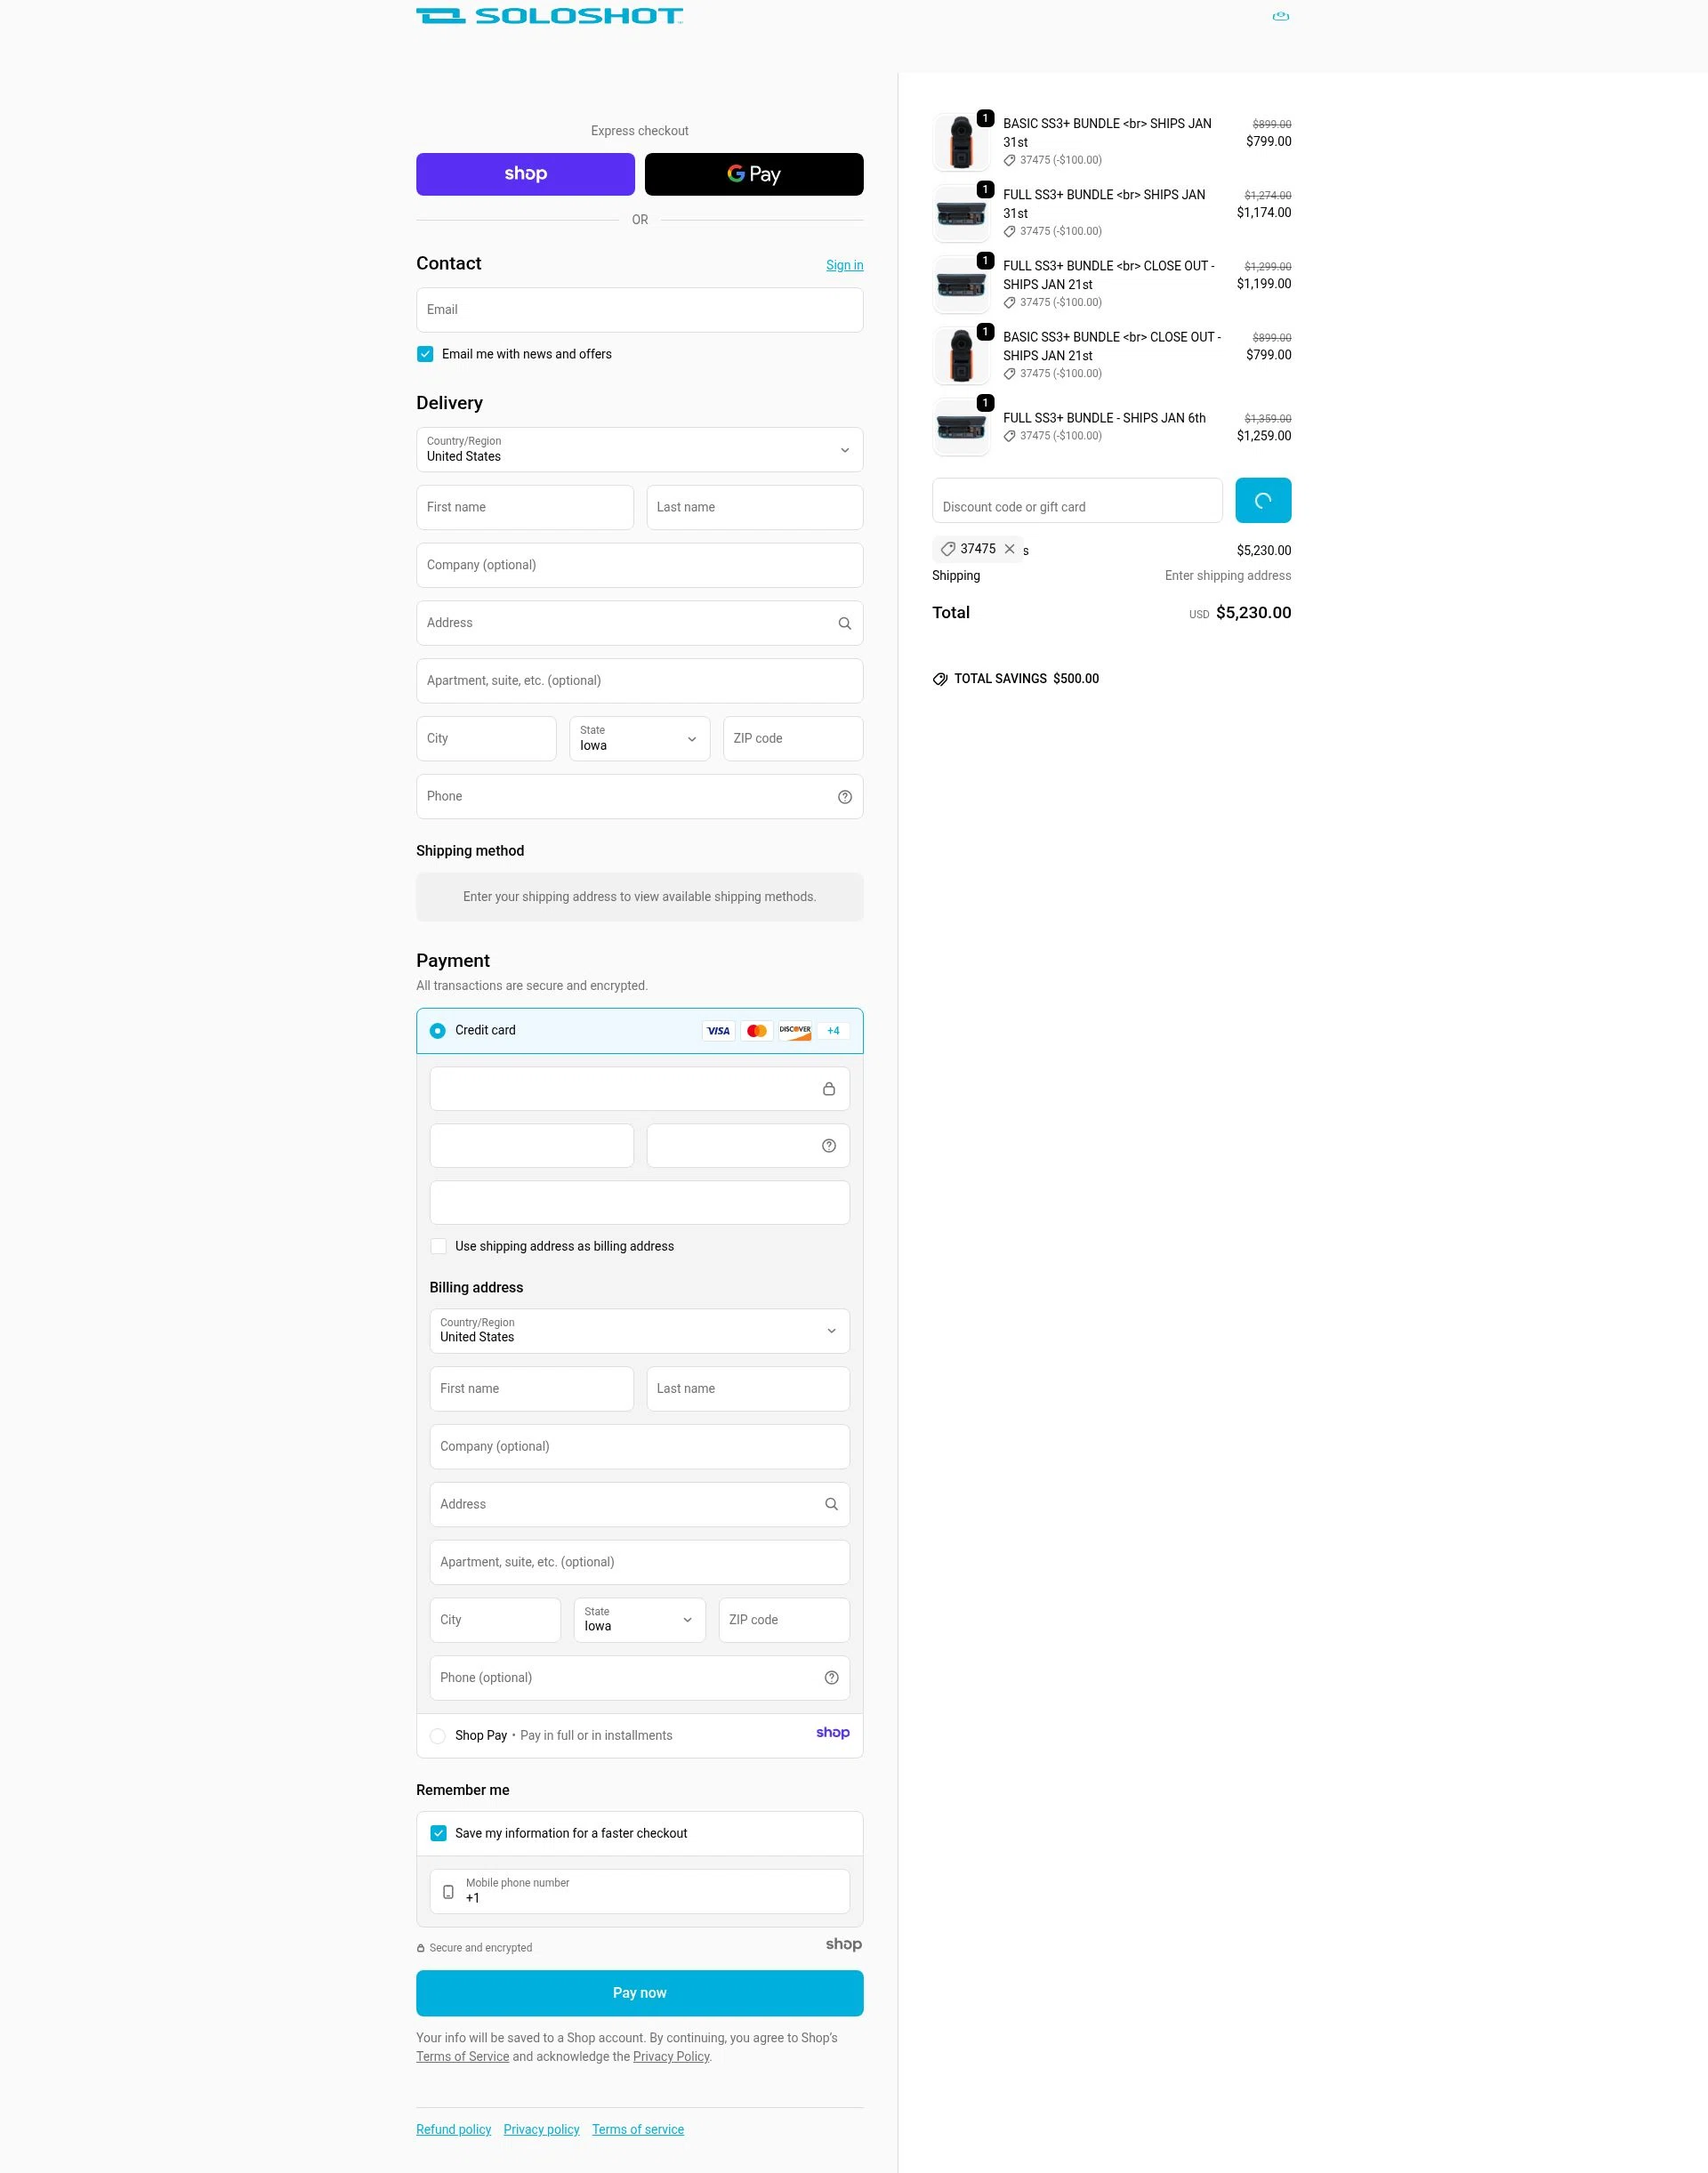1708x2173 pixels.
Task: Click the lock icon in card number field
Action: click(829, 1088)
